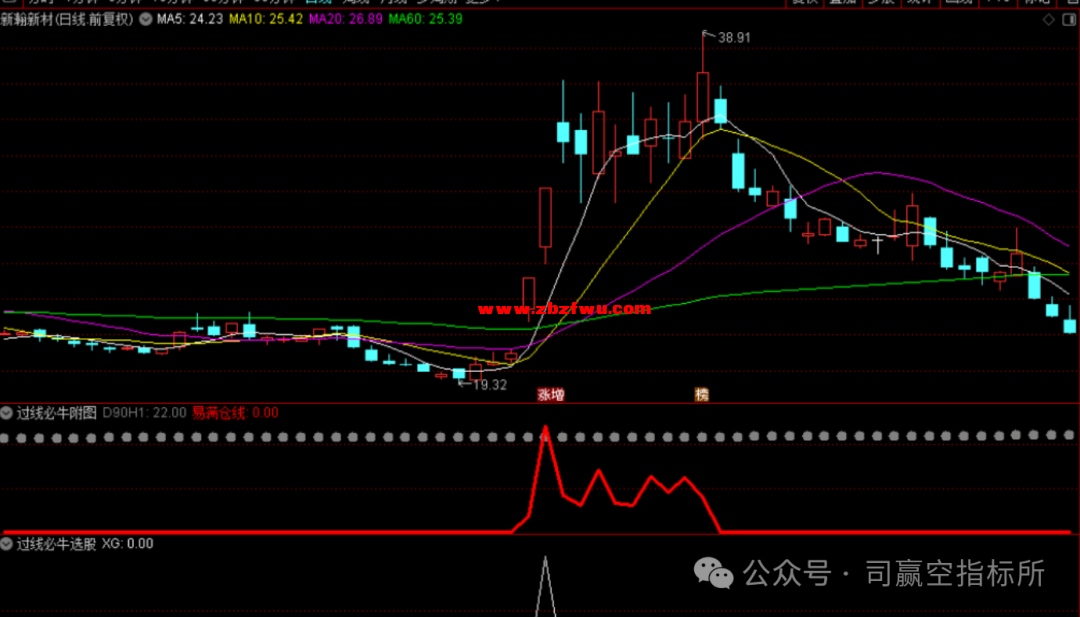Select the 过线必牛选股 indicator name

56,544
